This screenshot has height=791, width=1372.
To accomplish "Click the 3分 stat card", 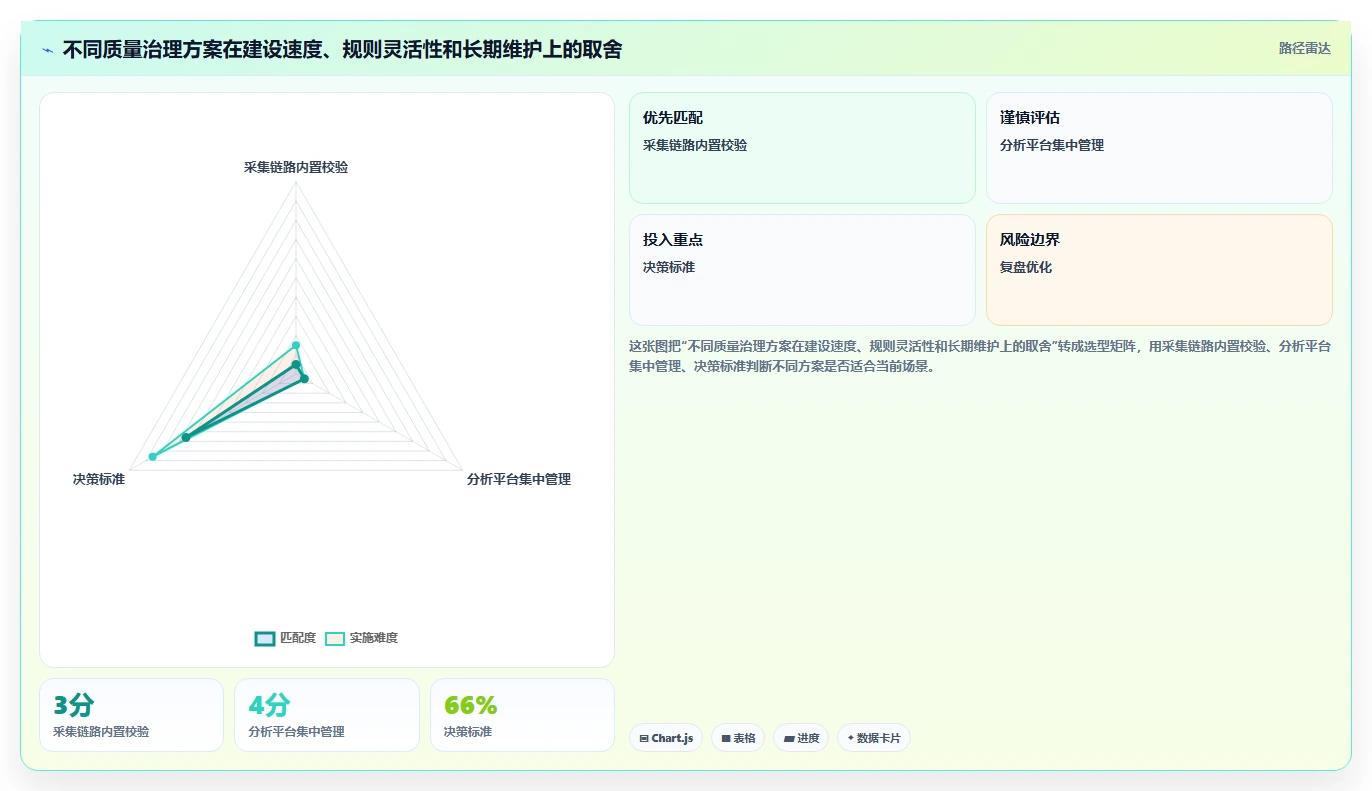I will coord(131,715).
